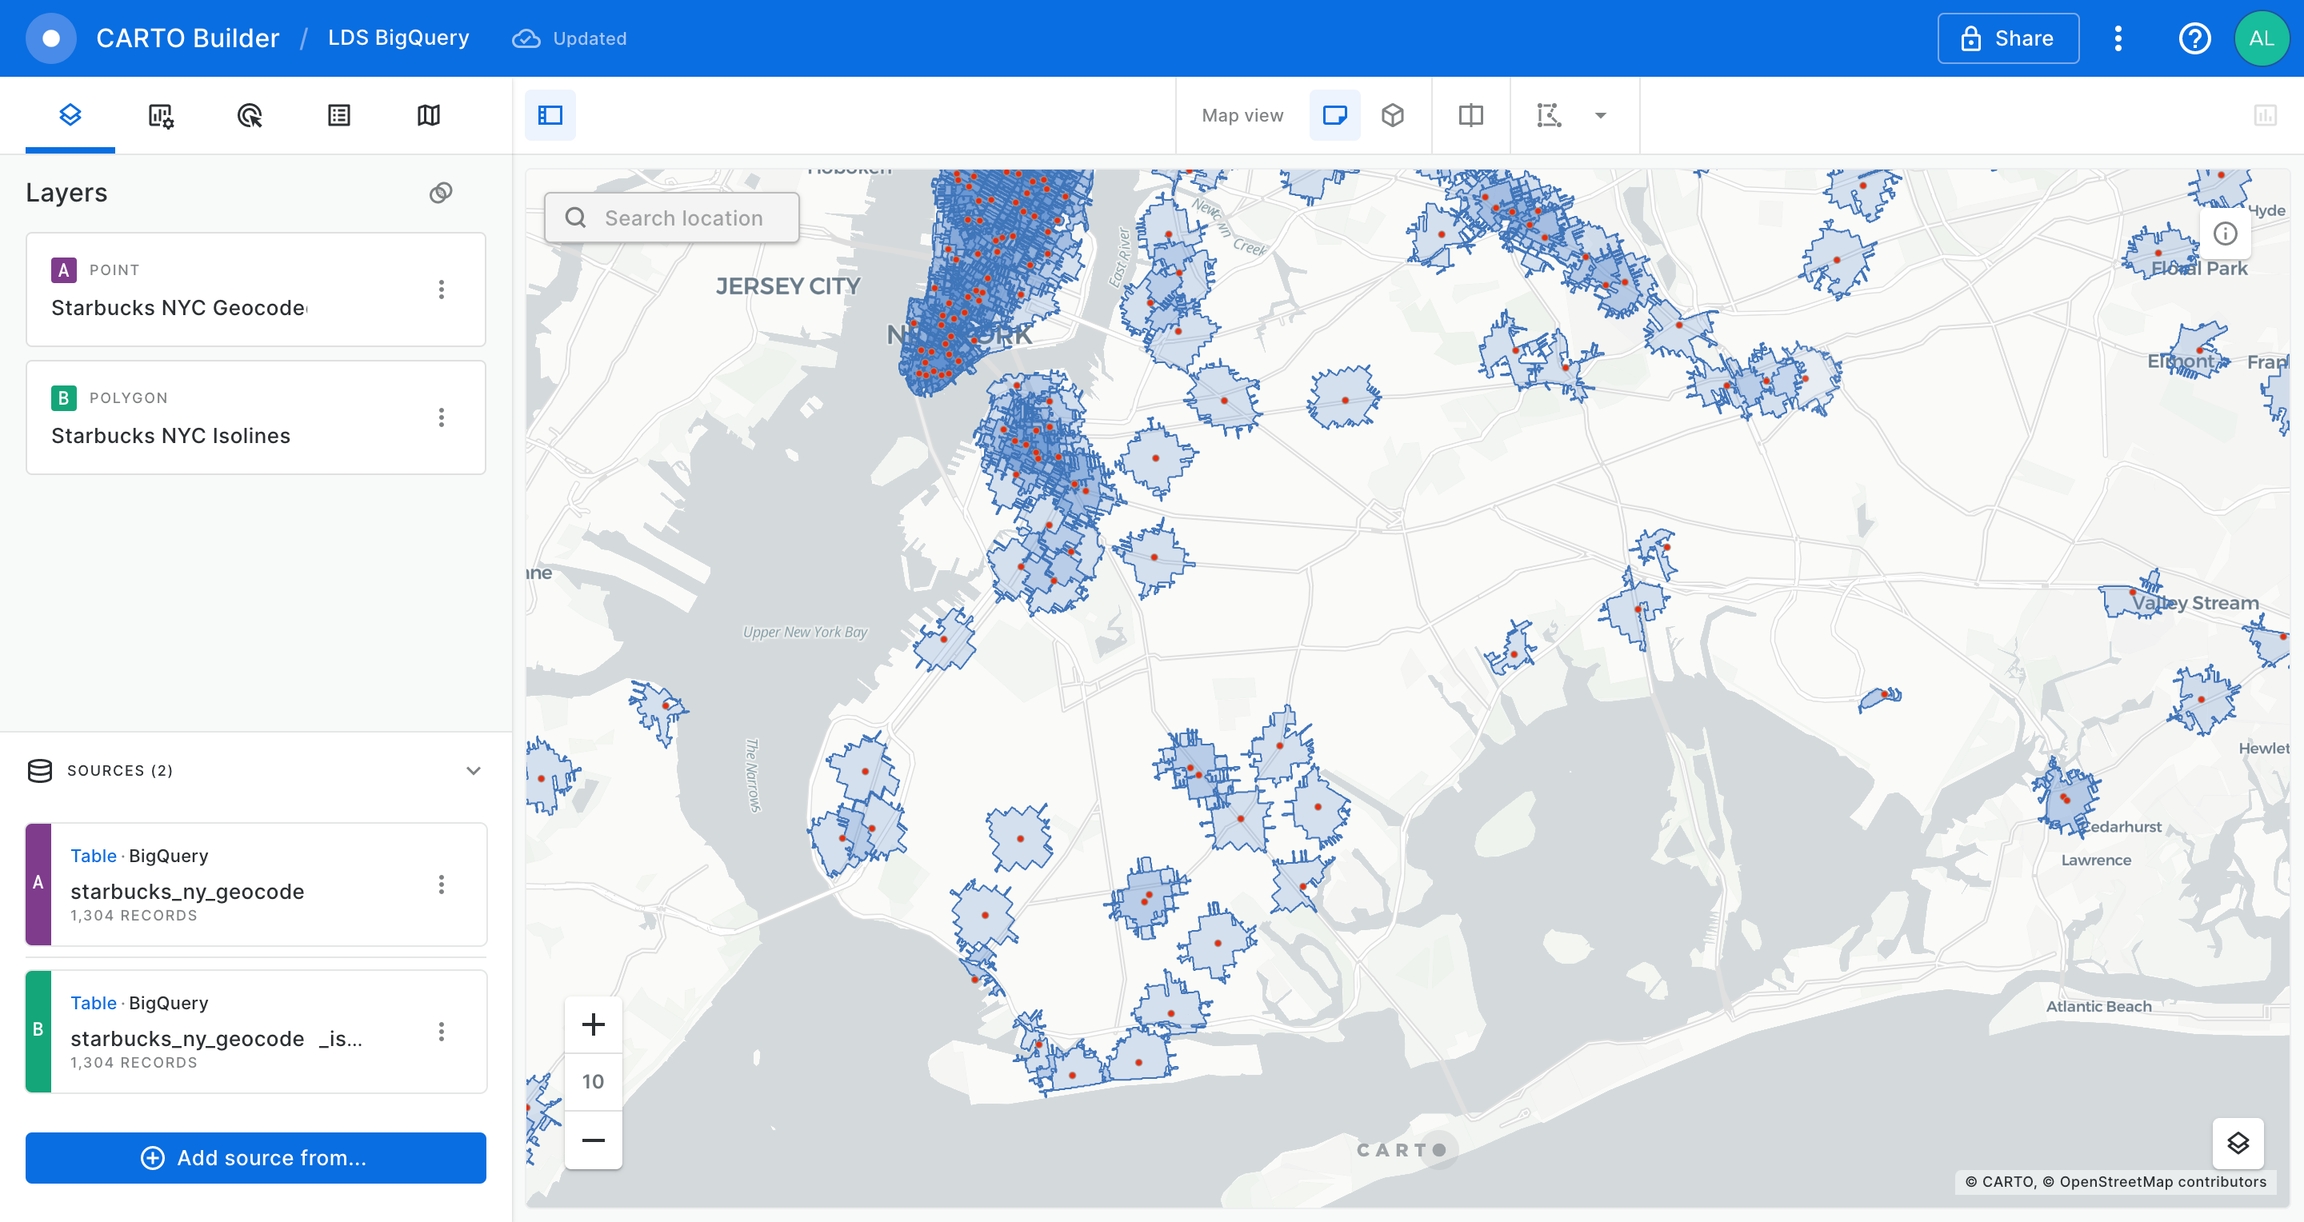This screenshot has height=1222, width=2304.
Task: Zoom out the map
Action: (593, 1140)
